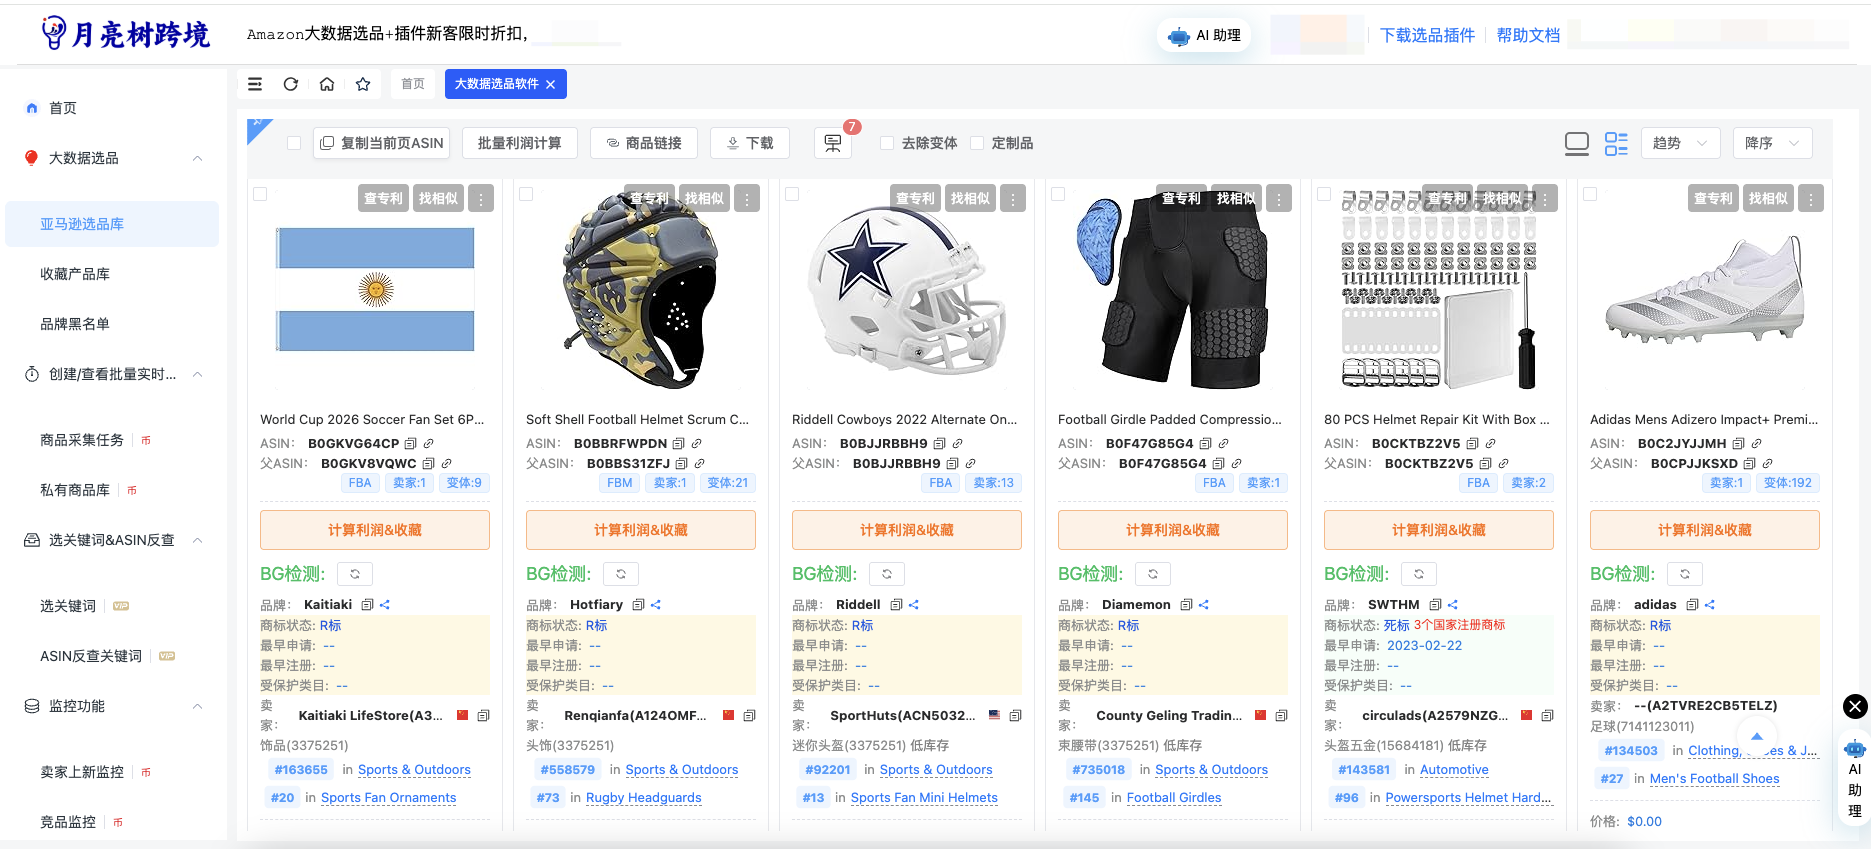Toggle the hamburger menu collapse icon
The image size is (1871, 849).
[x=255, y=84]
